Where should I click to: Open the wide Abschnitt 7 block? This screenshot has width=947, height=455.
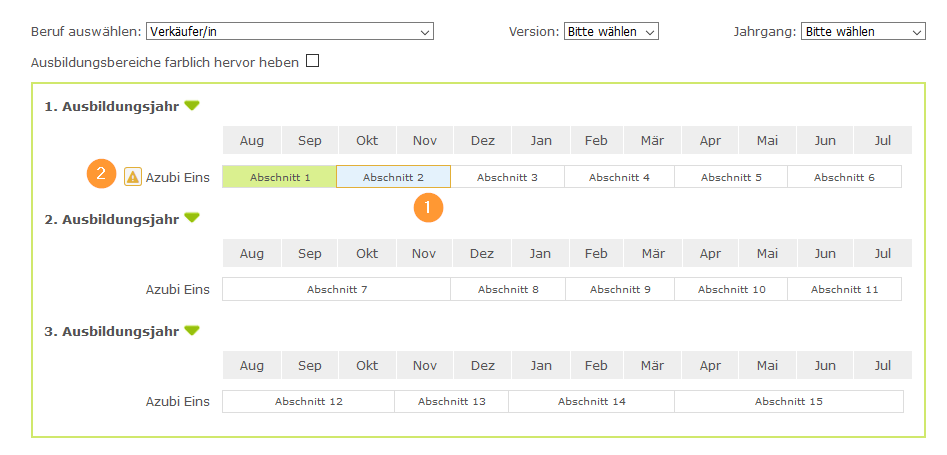[337, 289]
